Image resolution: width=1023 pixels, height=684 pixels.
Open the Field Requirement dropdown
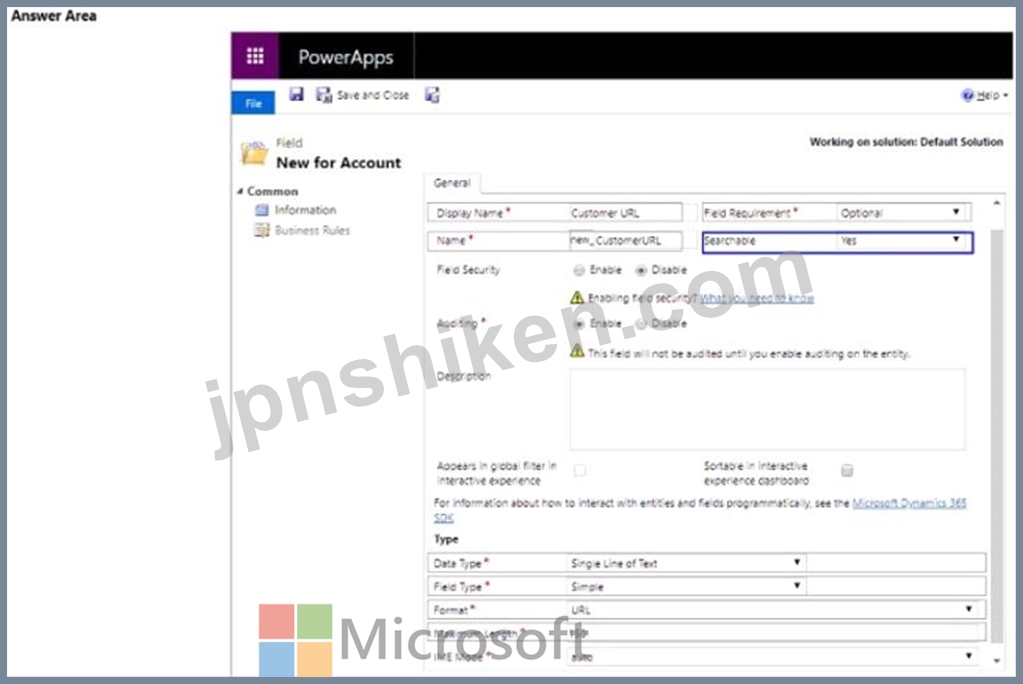[903, 213]
